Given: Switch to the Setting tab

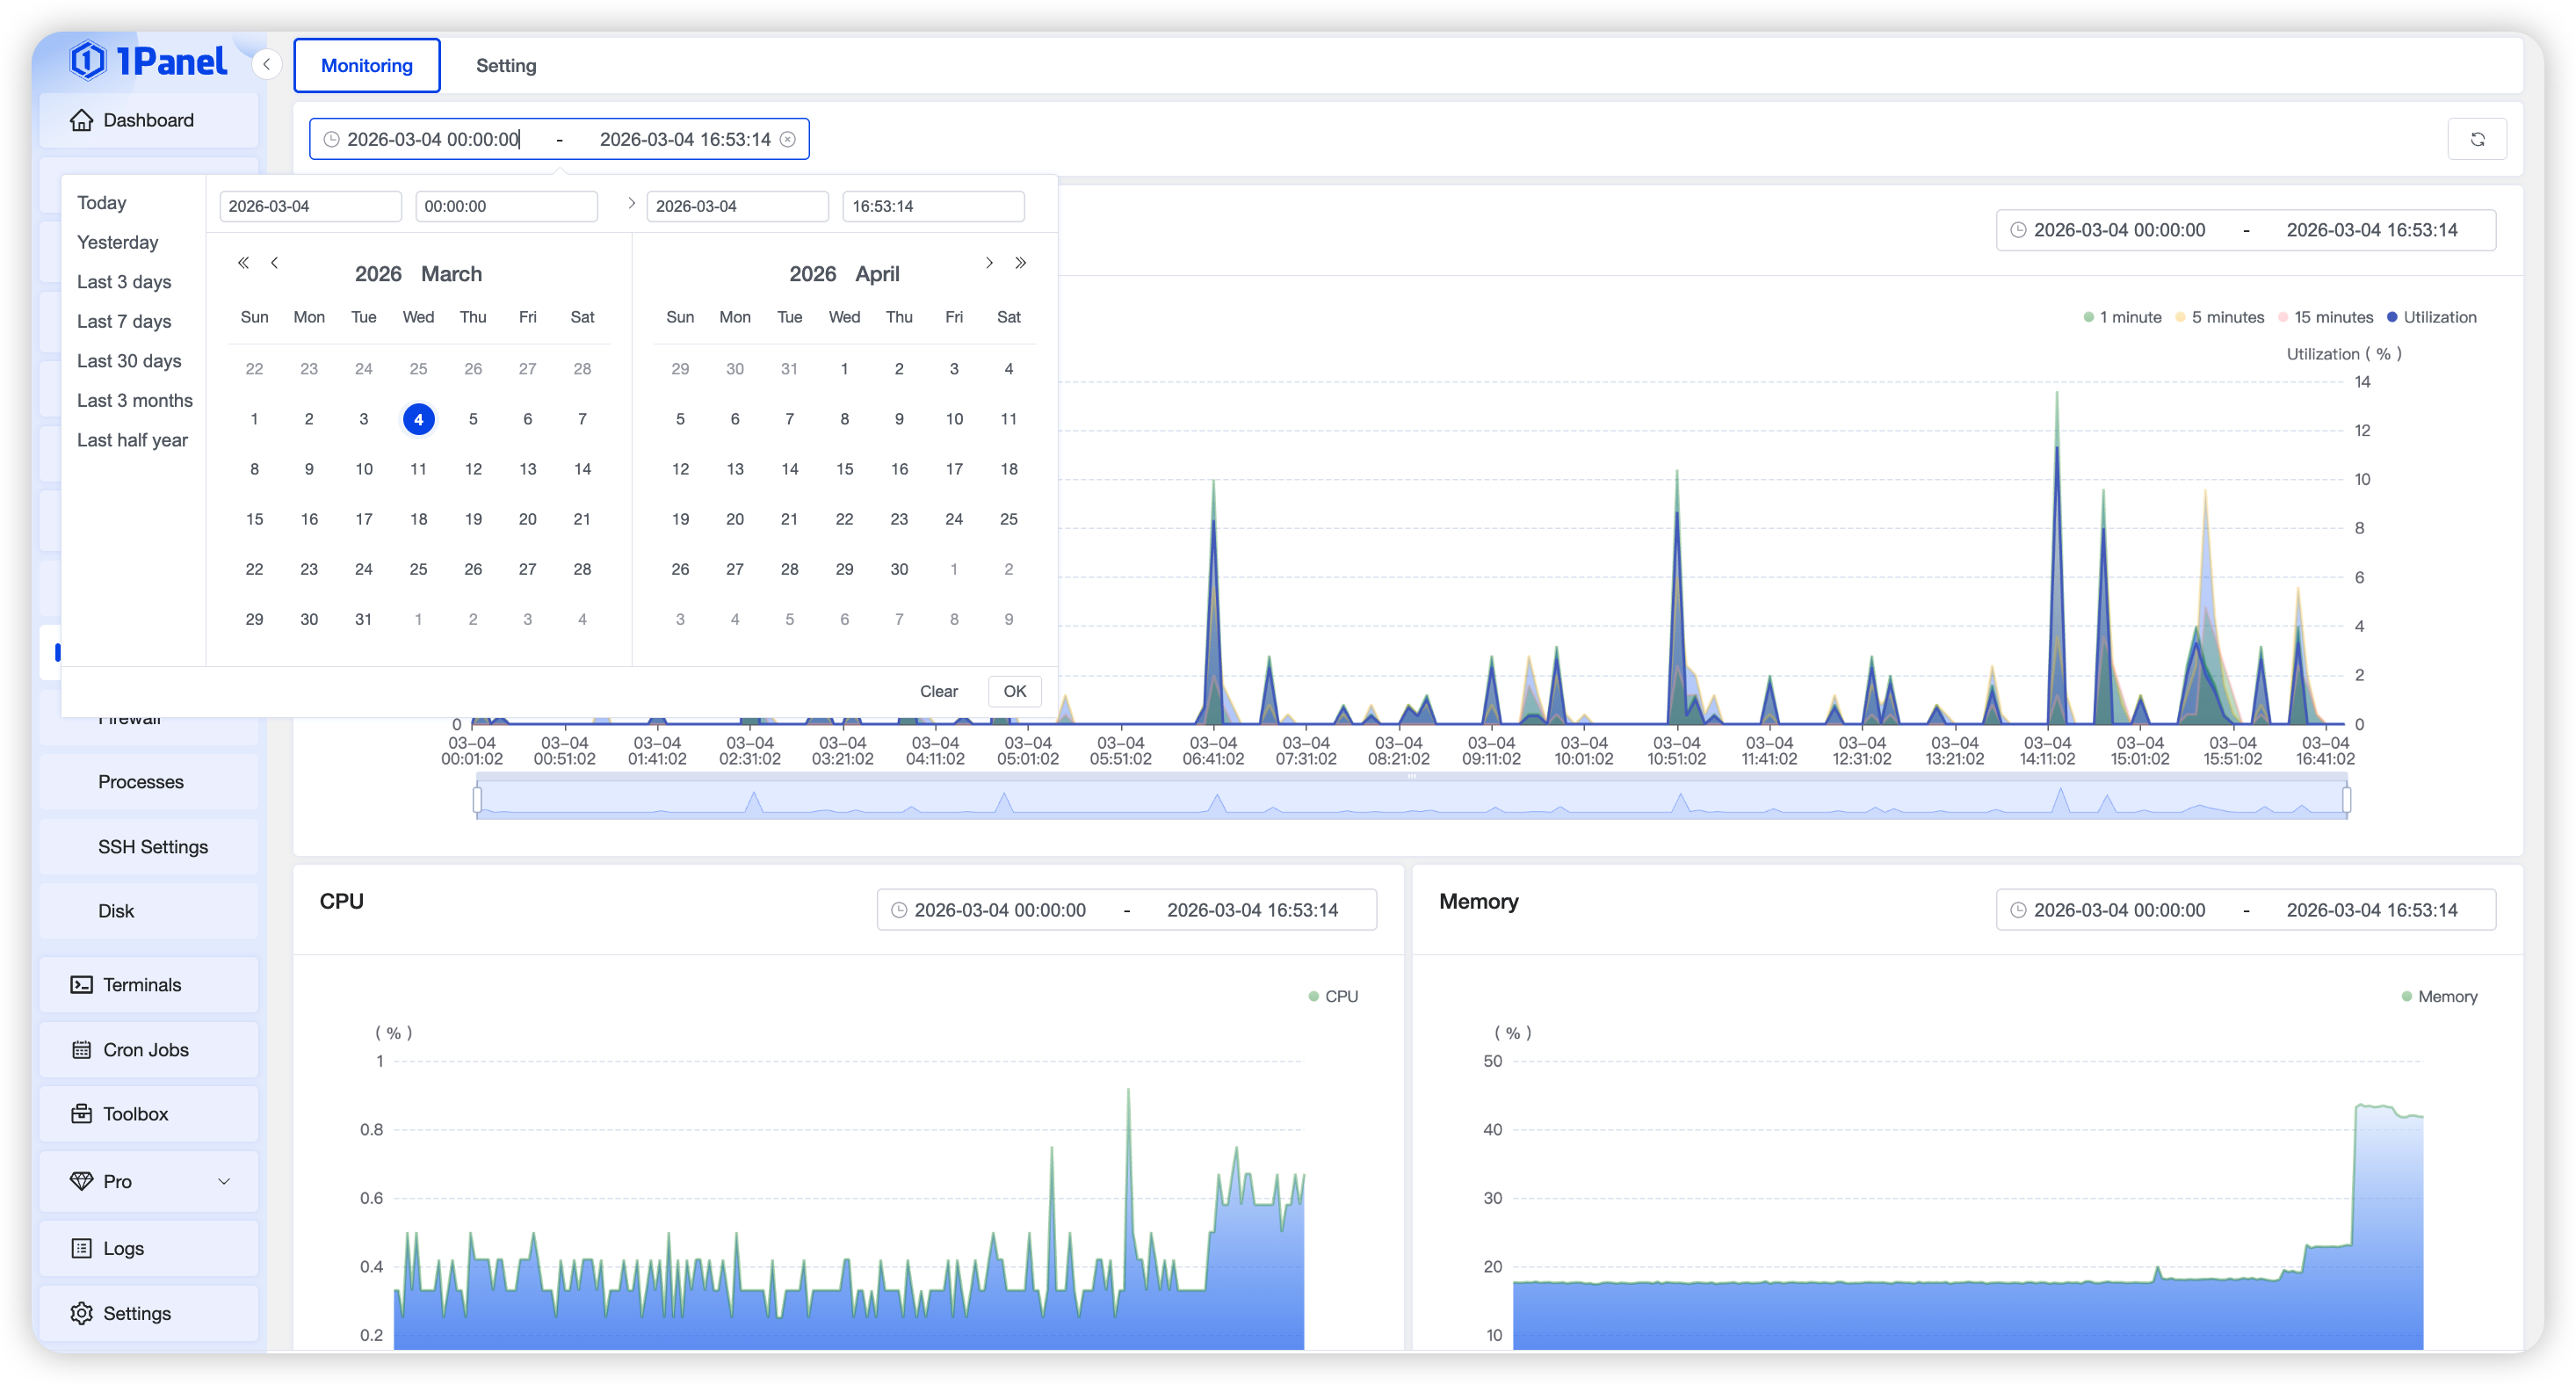Looking at the screenshot, I should click(x=506, y=65).
